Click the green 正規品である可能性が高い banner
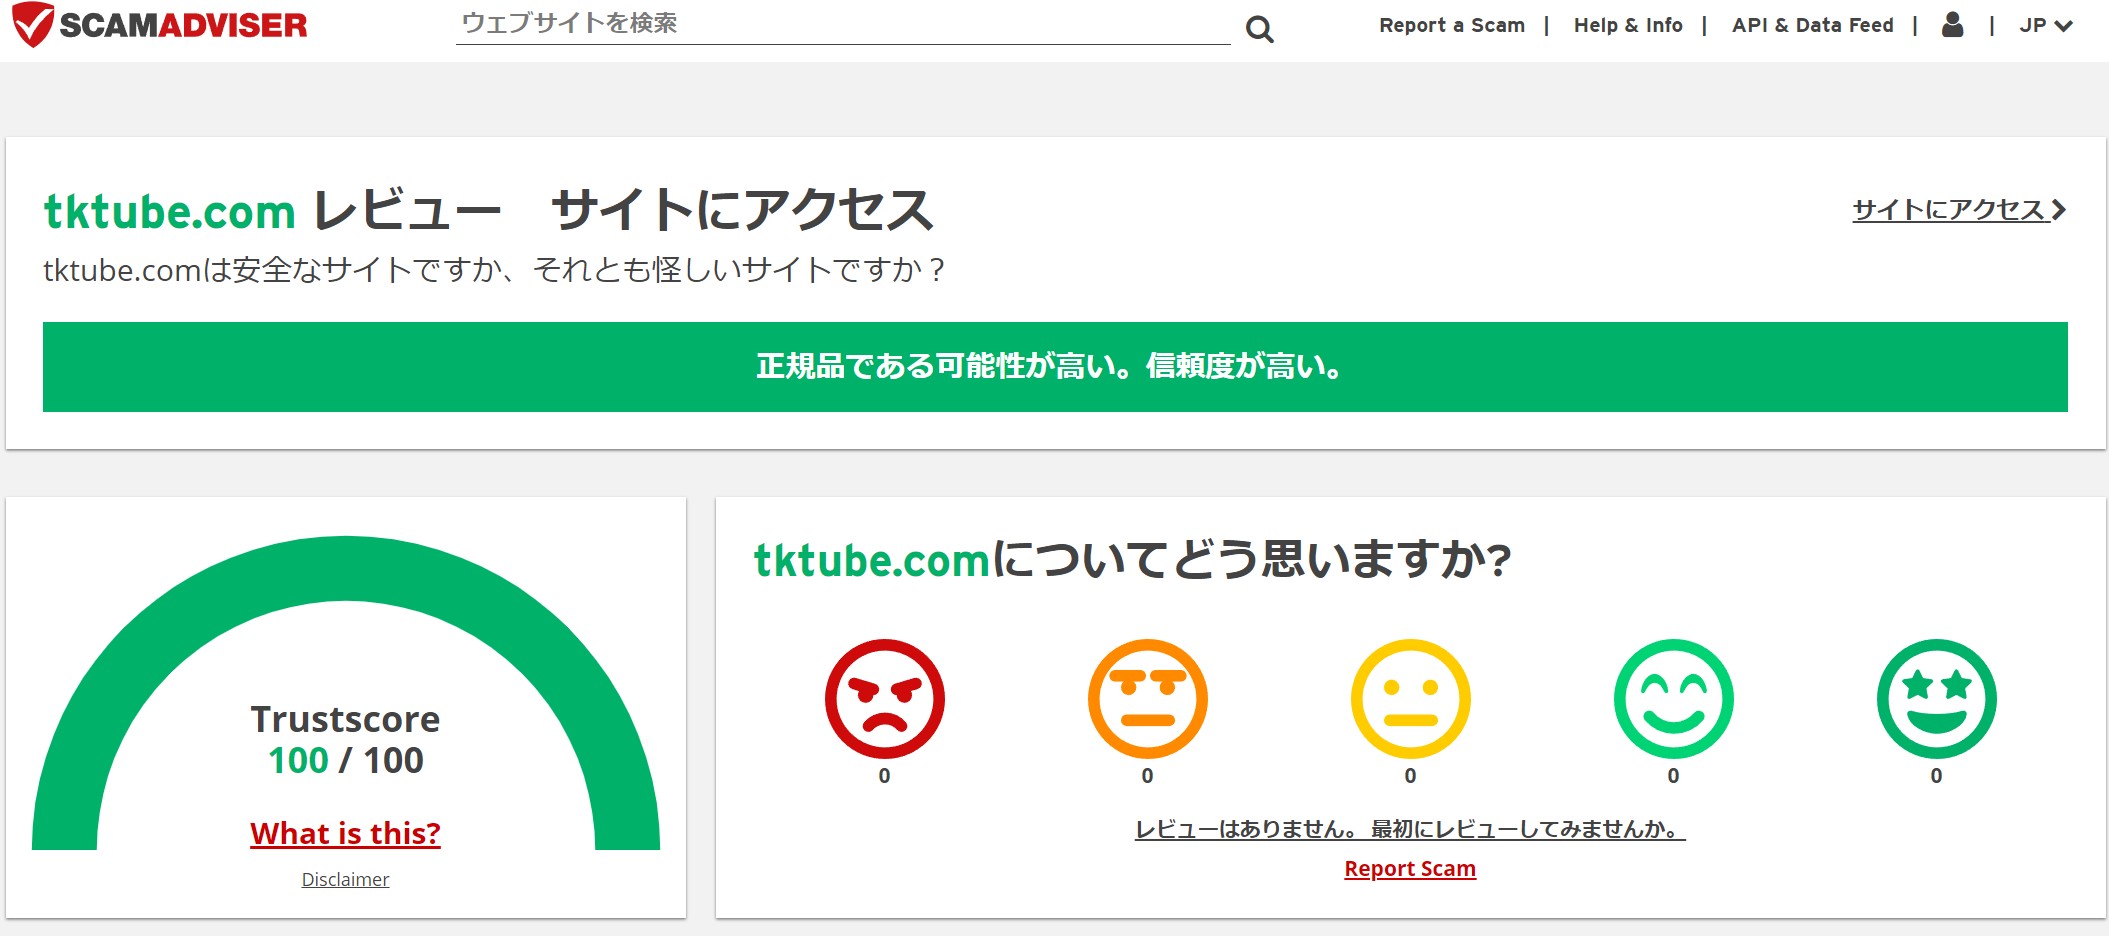 tap(1055, 367)
